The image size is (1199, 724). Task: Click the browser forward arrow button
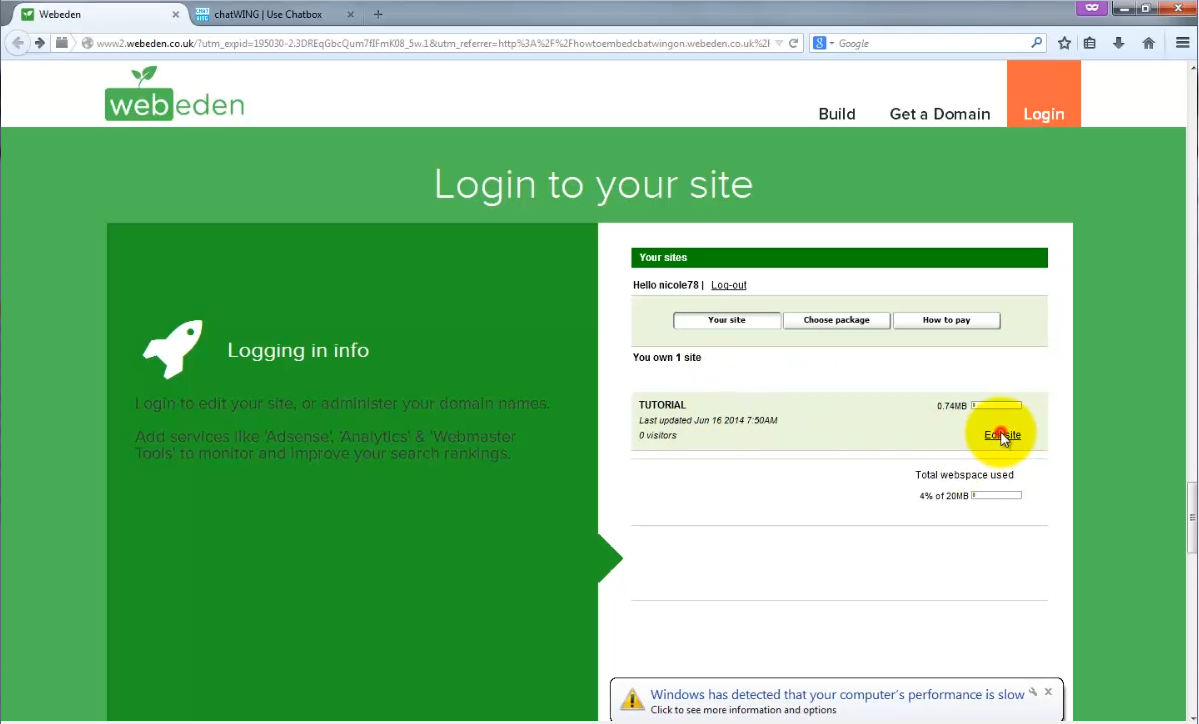point(40,43)
